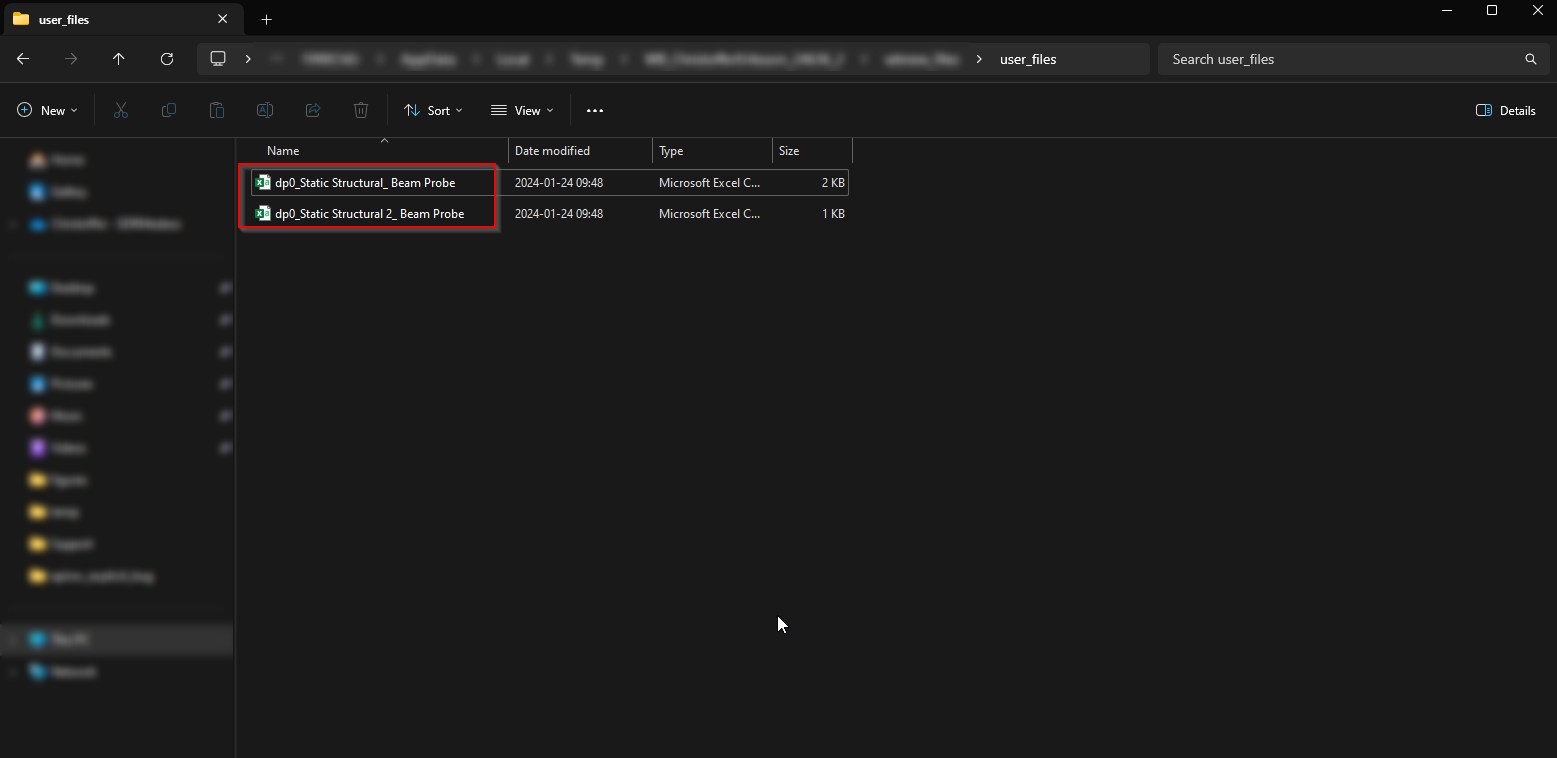Expand the This PC tree node

click(x=14, y=640)
